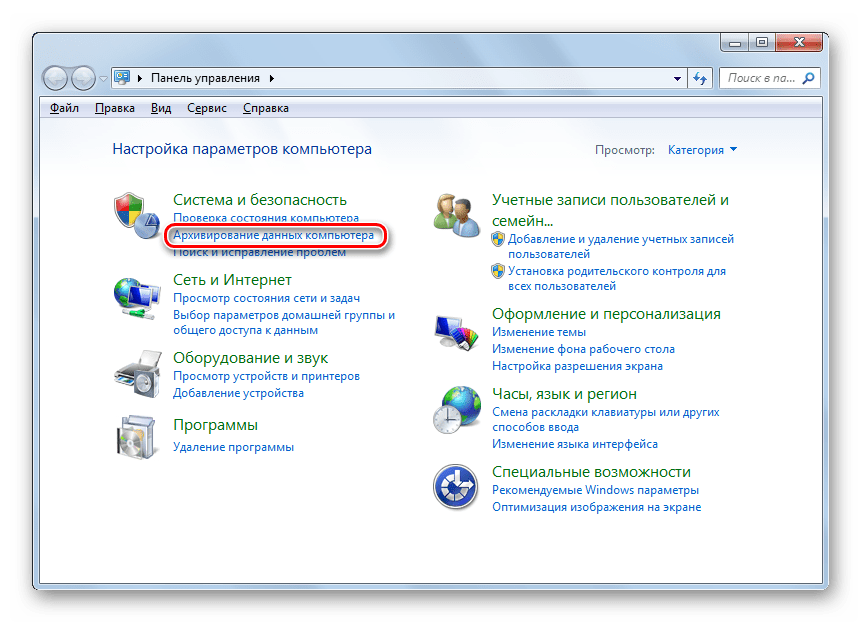
Task: Expand the Панель управления breadcrumb arrow
Action: tap(272, 78)
